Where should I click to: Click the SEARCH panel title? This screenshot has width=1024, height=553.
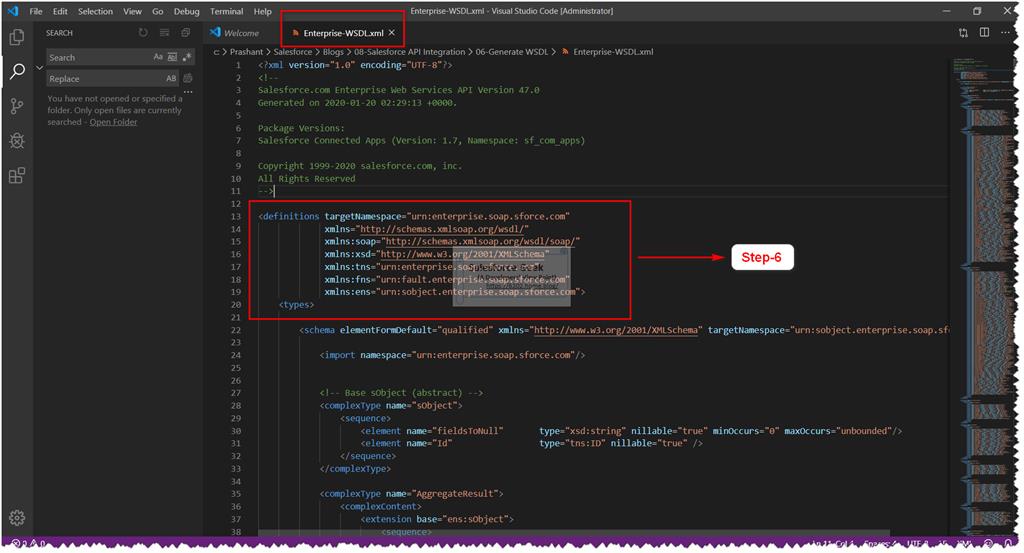[x=59, y=33]
